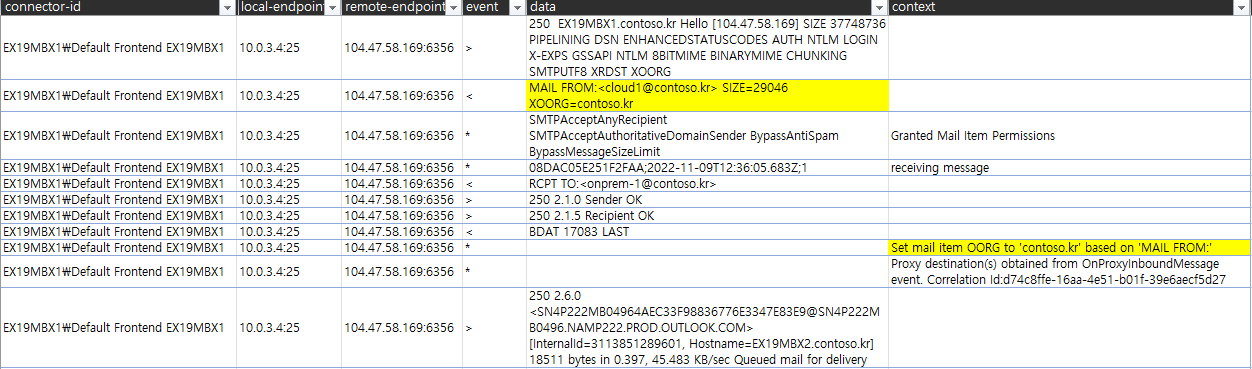Select the 'BDAT 17083 LAST' cell
The width and height of the screenshot is (1252, 369).
click(x=707, y=231)
